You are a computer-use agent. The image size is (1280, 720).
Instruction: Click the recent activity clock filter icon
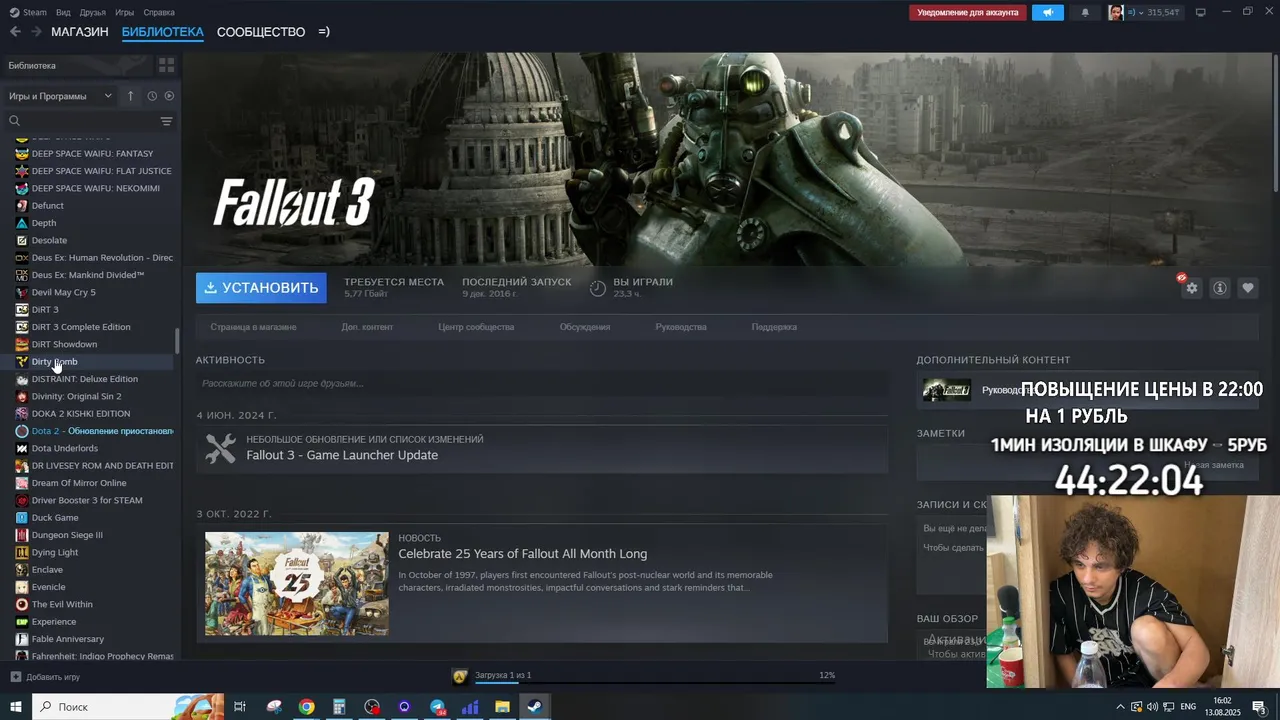152,96
